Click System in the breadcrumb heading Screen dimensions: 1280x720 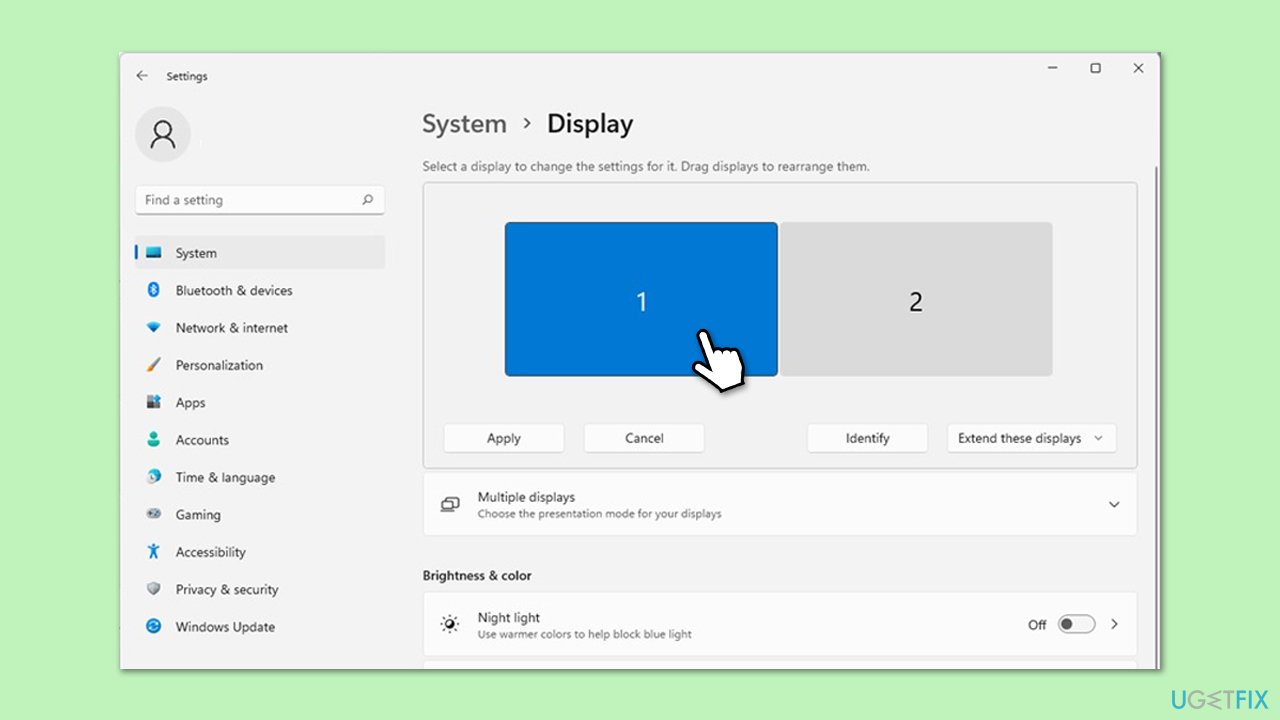(464, 124)
